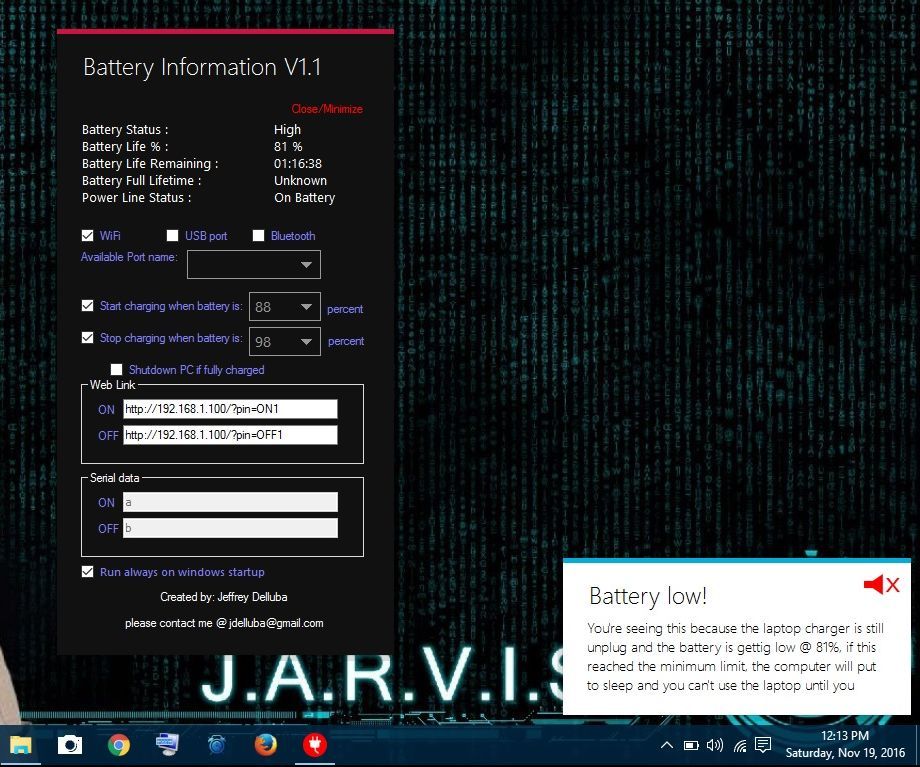Open the Action Center notifications icon
The image size is (920, 767).
[x=763, y=745]
